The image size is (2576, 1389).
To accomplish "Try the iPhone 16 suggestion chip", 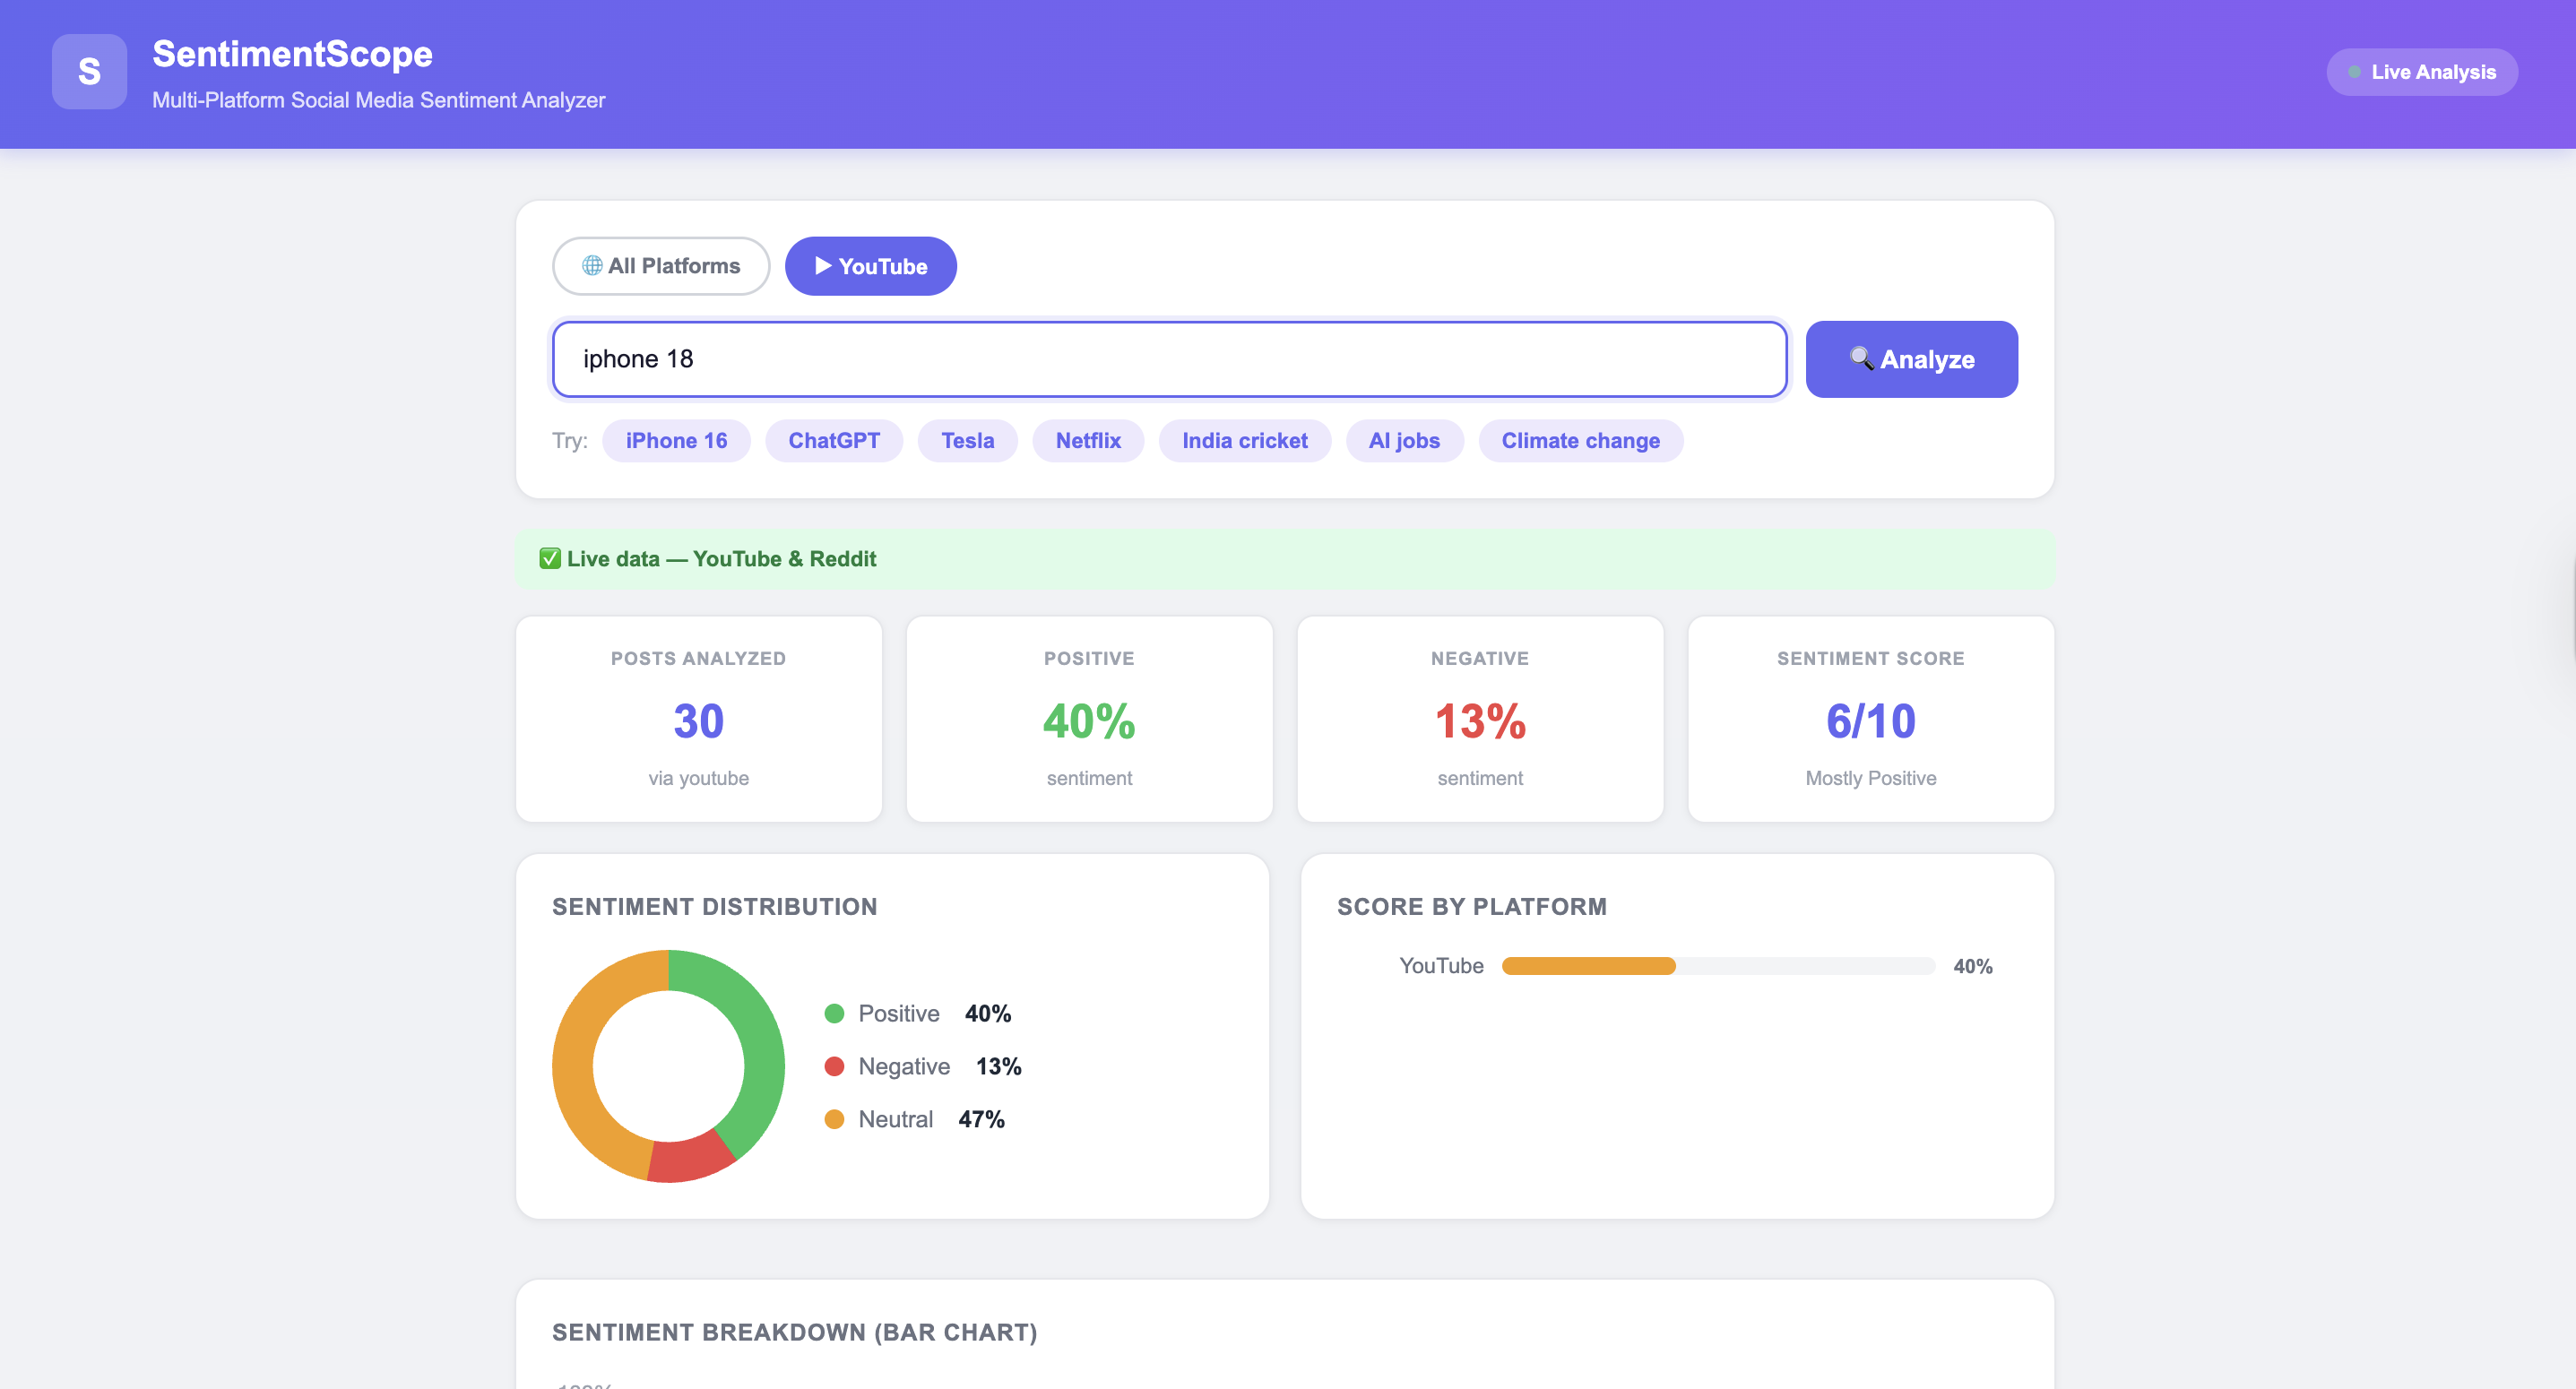I will coord(676,441).
